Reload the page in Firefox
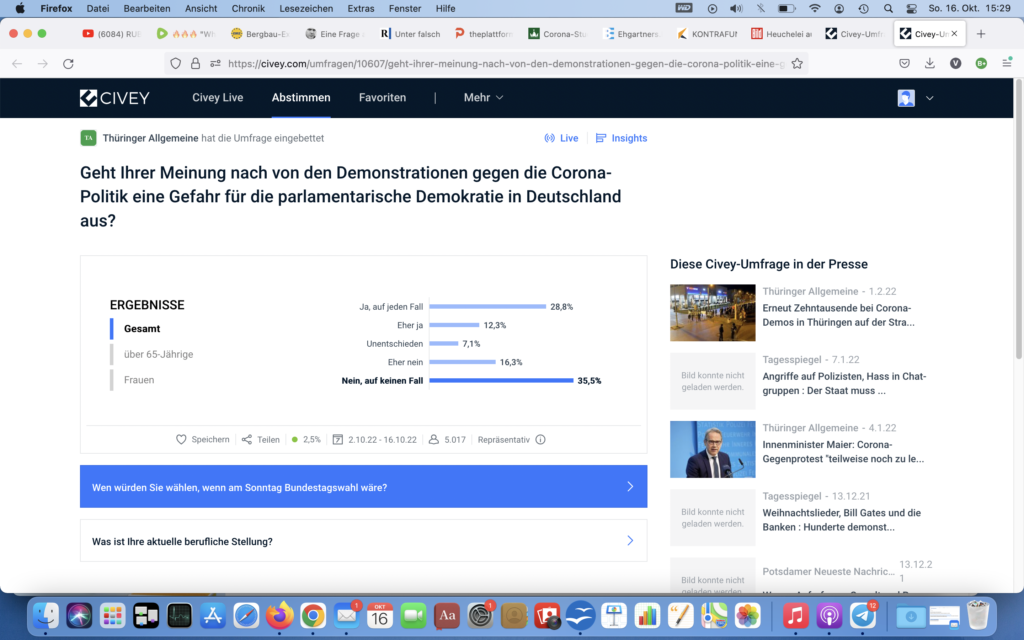 tap(68, 63)
